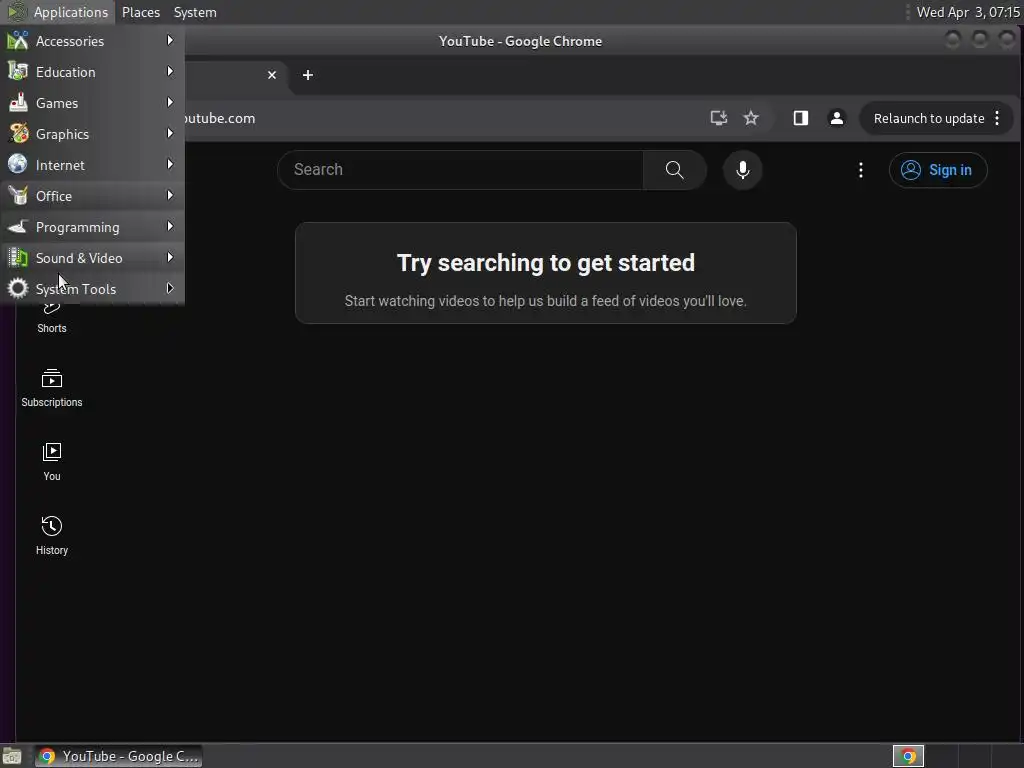Open the Places menu
The image size is (1024, 768).
tap(141, 12)
